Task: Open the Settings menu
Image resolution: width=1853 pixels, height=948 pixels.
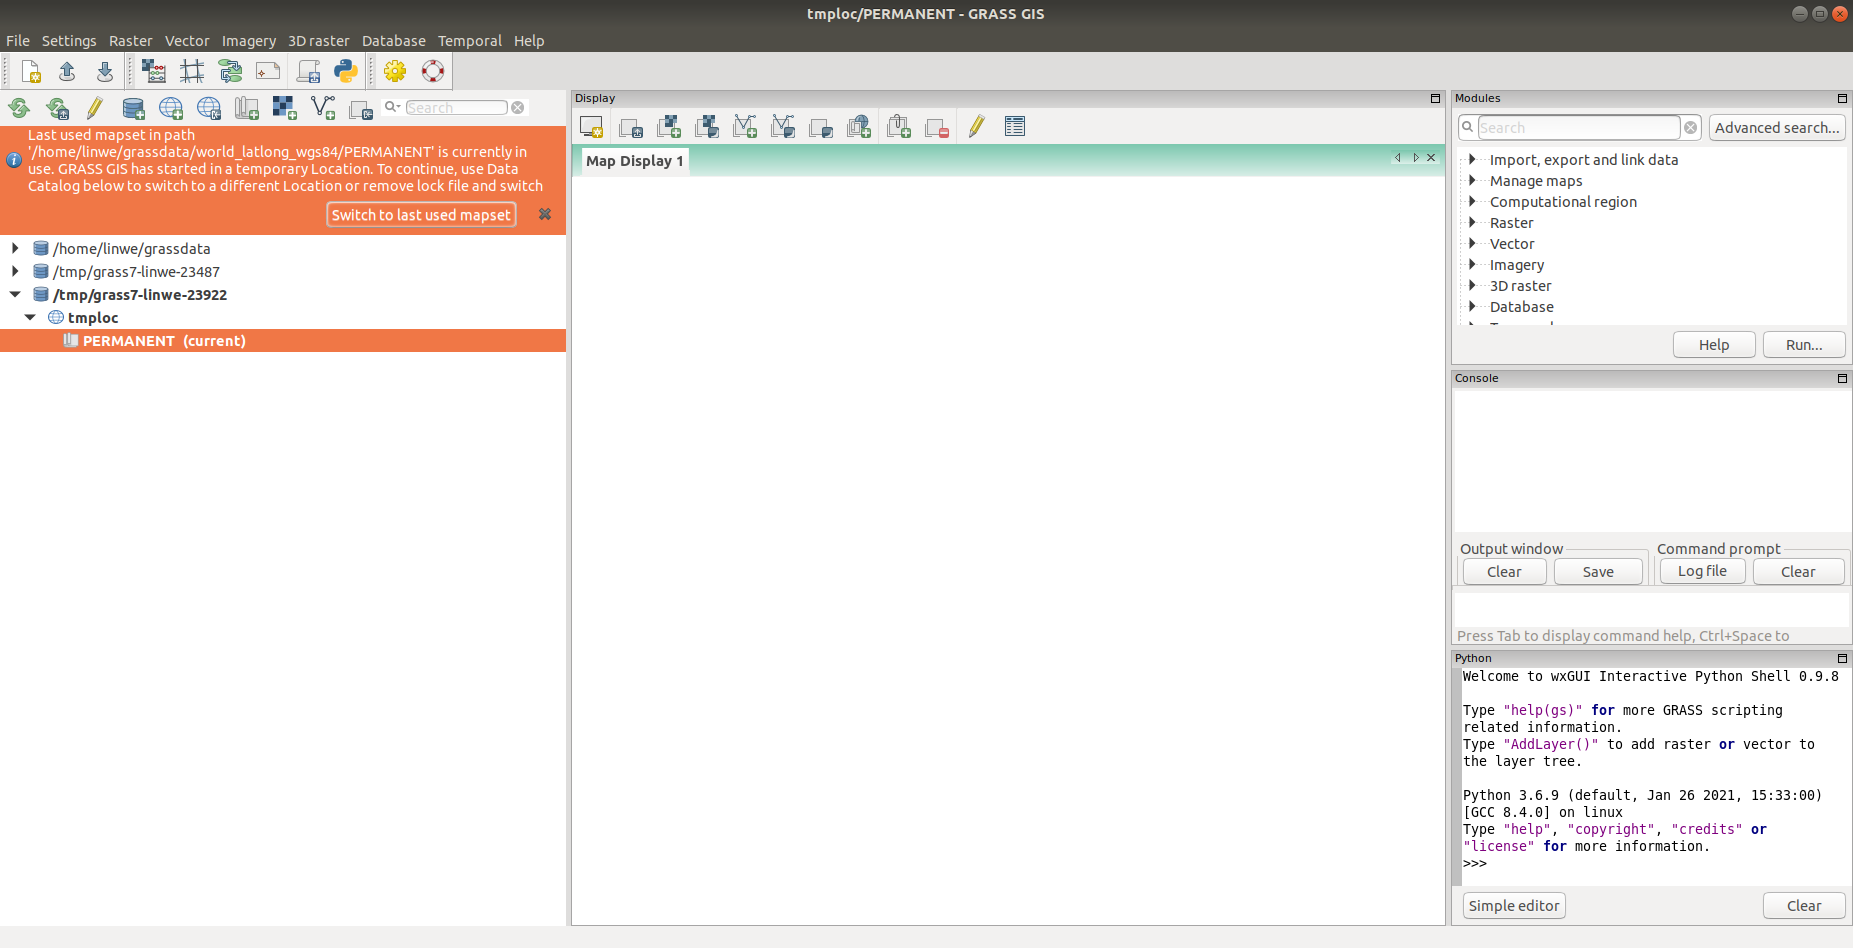Action: click(x=69, y=41)
